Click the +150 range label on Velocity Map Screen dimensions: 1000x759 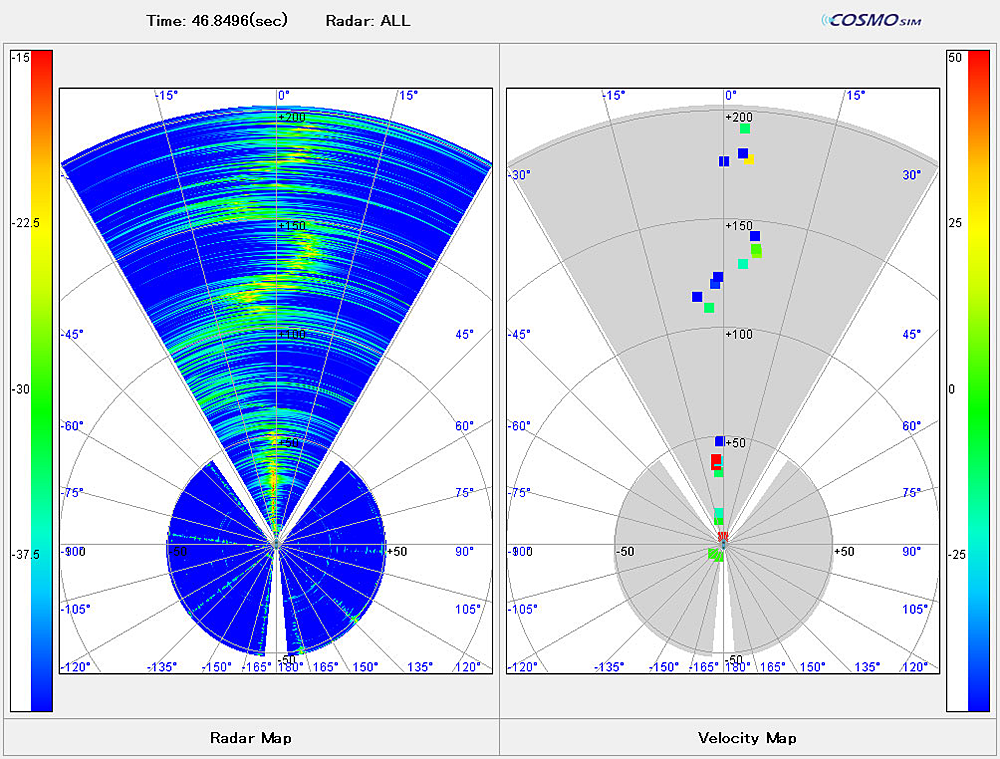[739, 226]
